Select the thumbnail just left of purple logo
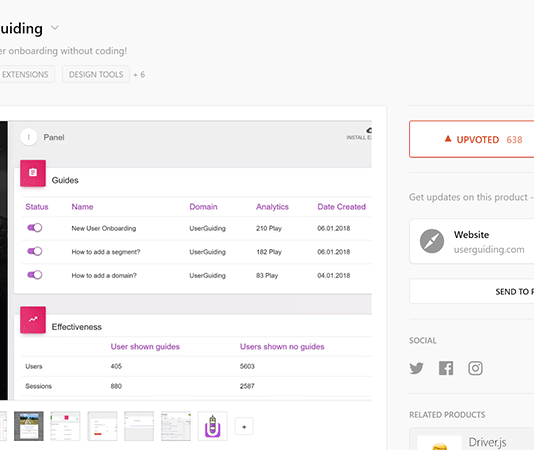Screen dimensions: 534x450 (176, 426)
